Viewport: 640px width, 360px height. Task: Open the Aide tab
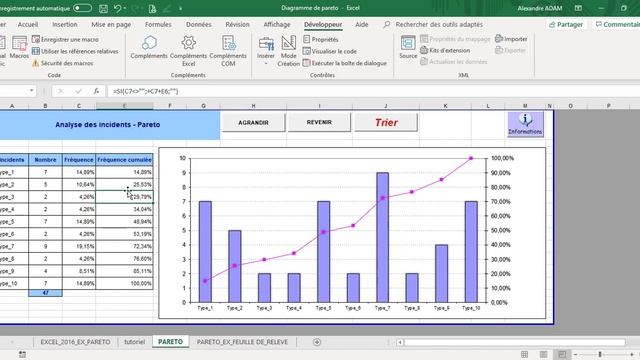(361, 24)
